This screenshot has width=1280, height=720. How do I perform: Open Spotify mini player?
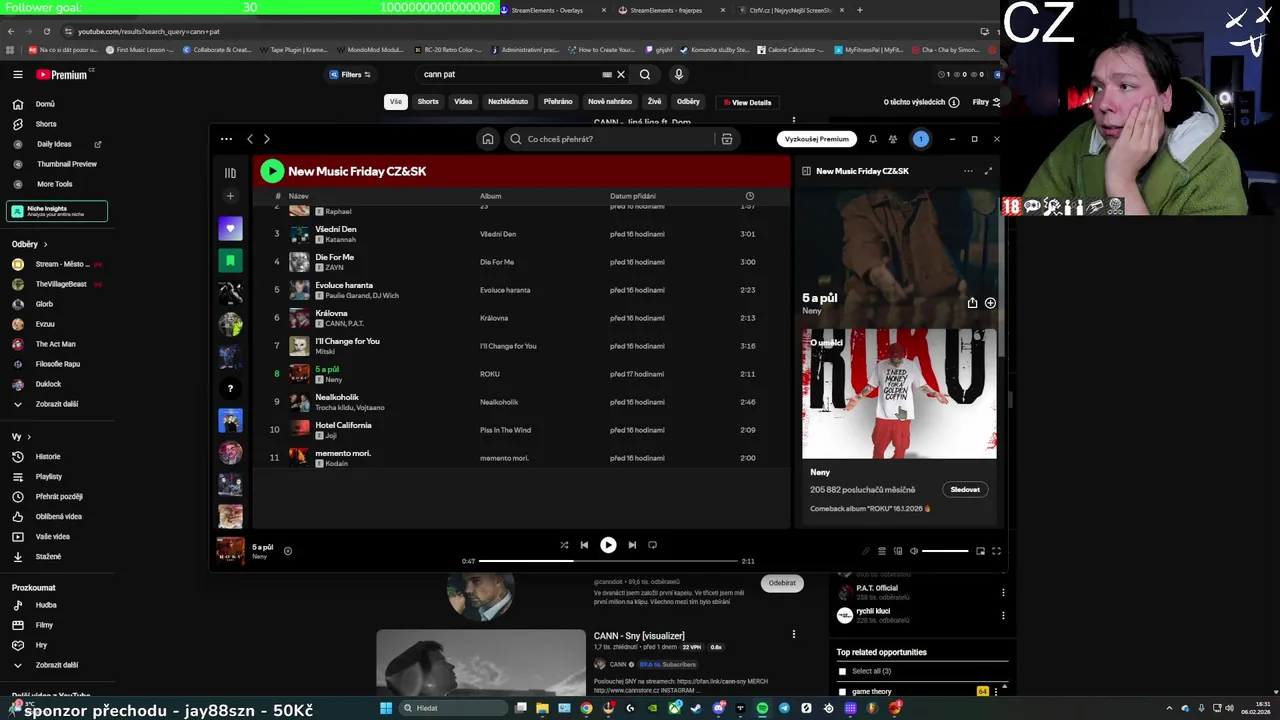980,551
